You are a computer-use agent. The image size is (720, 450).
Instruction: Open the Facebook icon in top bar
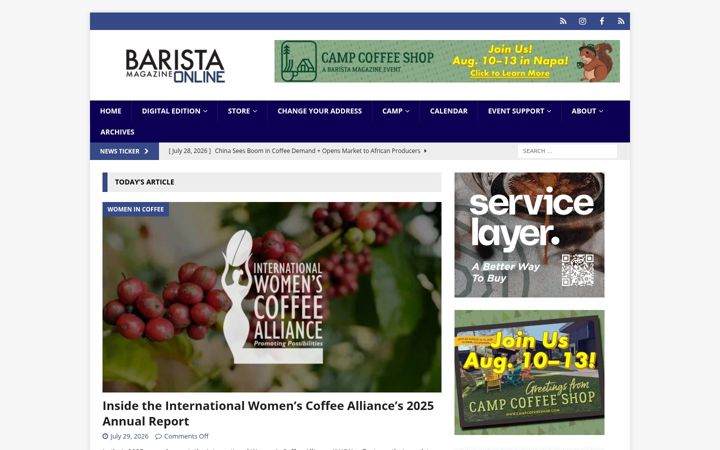(x=602, y=21)
